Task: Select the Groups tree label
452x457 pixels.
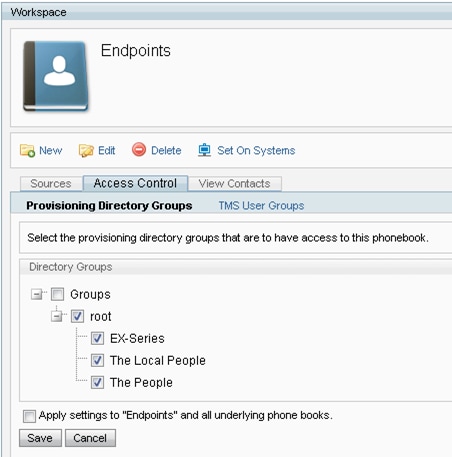Action: (90, 294)
